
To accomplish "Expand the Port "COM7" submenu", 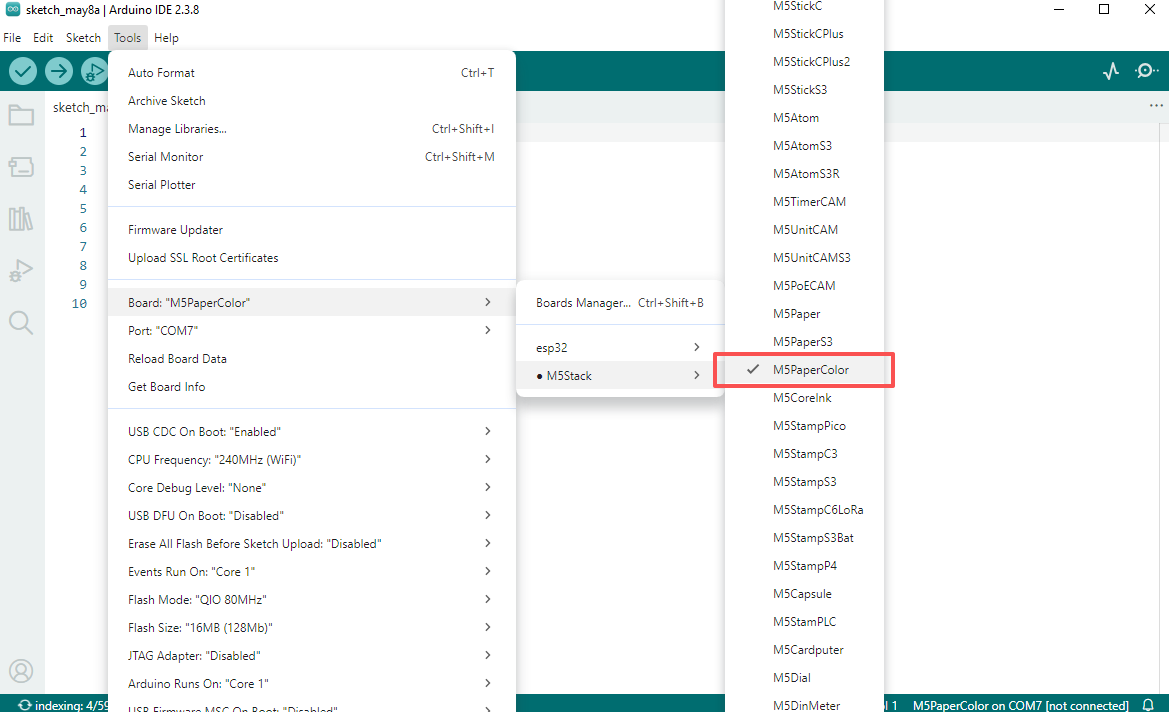I will (x=312, y=330).
